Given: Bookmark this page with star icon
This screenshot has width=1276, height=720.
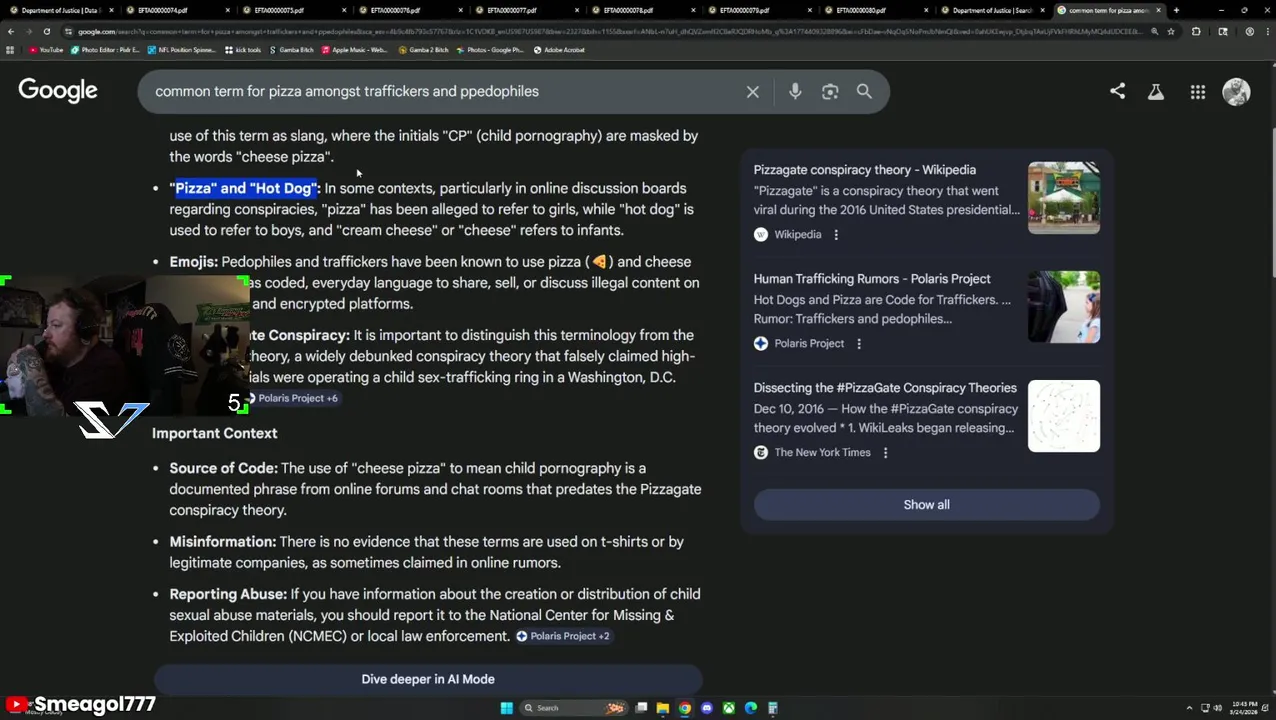Looking at the screenshot, I should pyautogui.click(x=1171, y=31).
